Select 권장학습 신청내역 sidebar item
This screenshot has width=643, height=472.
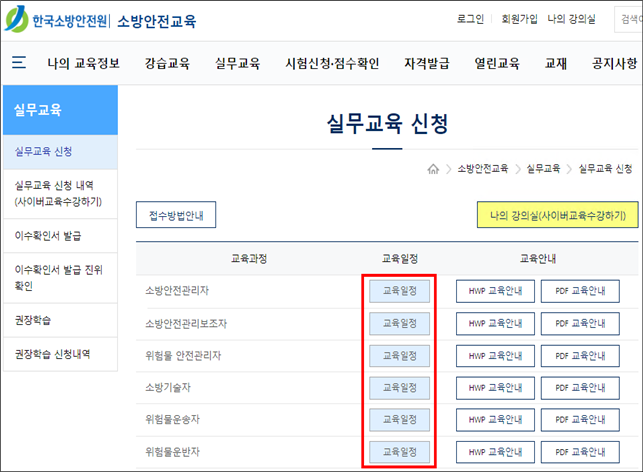(60, 354)
